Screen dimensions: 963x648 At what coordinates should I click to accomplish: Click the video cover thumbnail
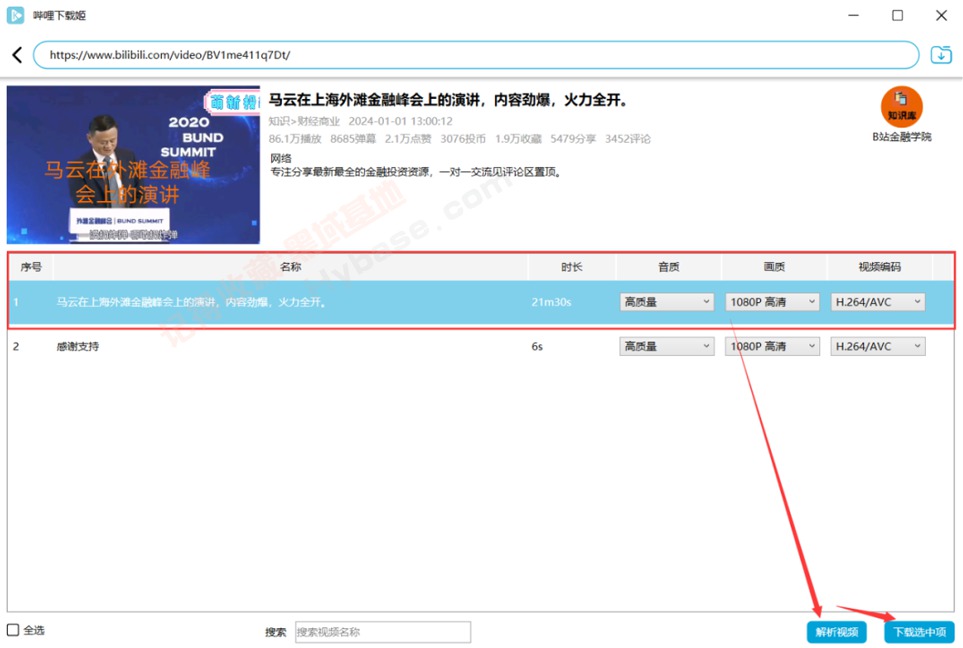pos(133,165)
